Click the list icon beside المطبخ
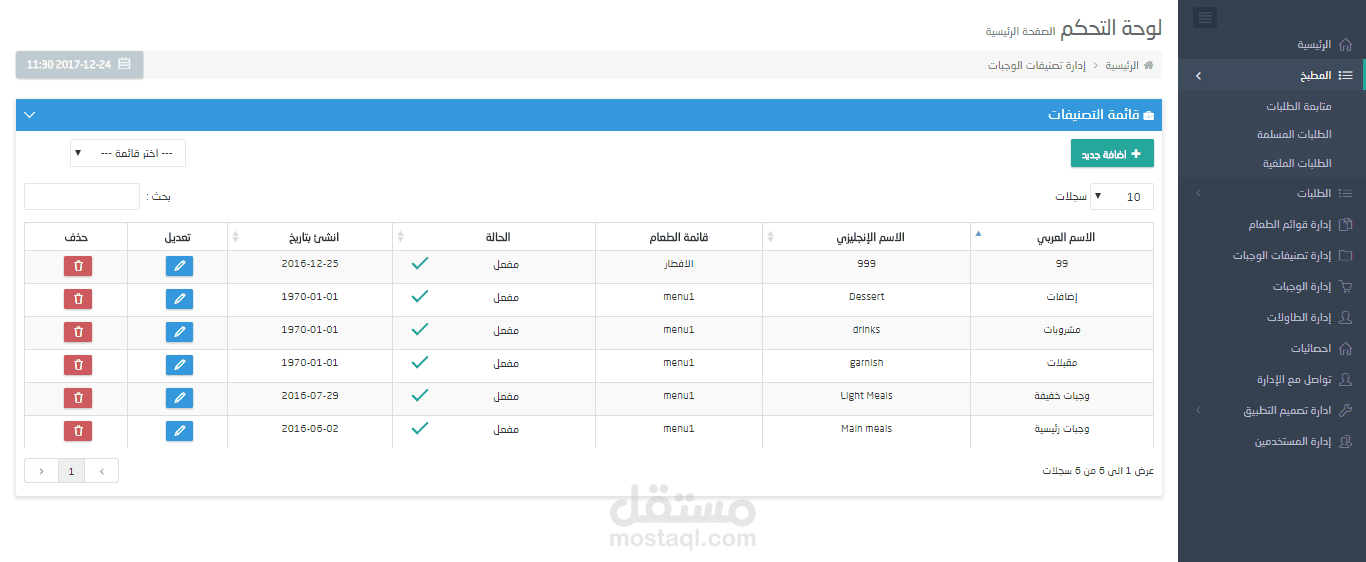This screenshot has height=562, width=1366. click(x=1345, y=75)
